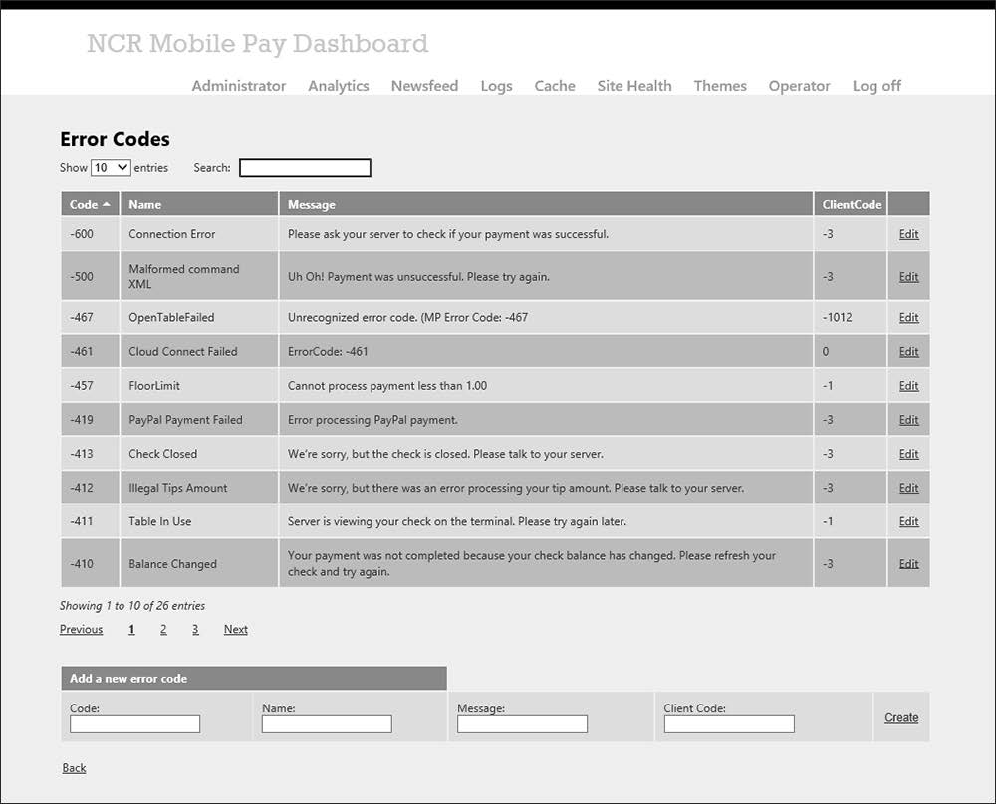Open the Cache page
Viewport: 996px width, 804px height.
(x=555, y=86)
